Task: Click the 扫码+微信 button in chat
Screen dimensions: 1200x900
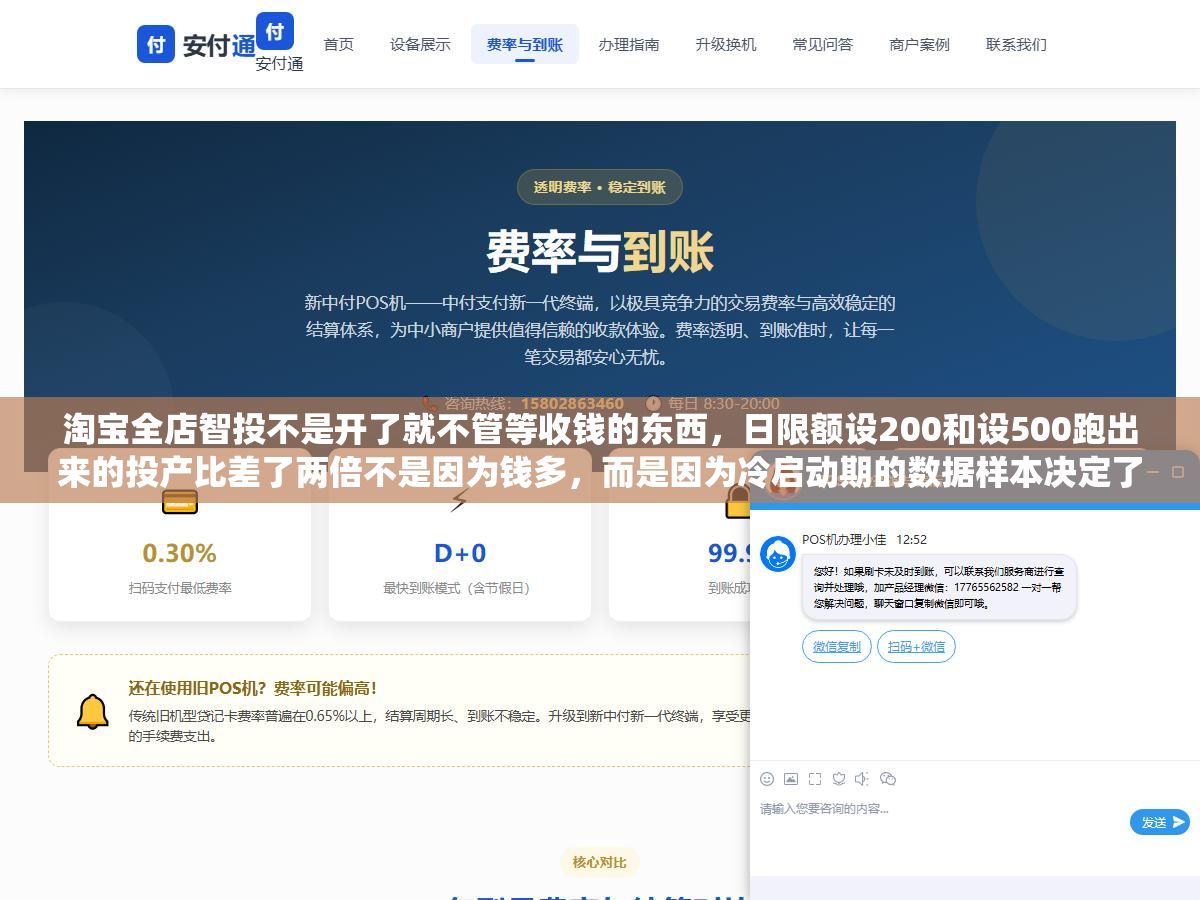Action: (916, 646)
